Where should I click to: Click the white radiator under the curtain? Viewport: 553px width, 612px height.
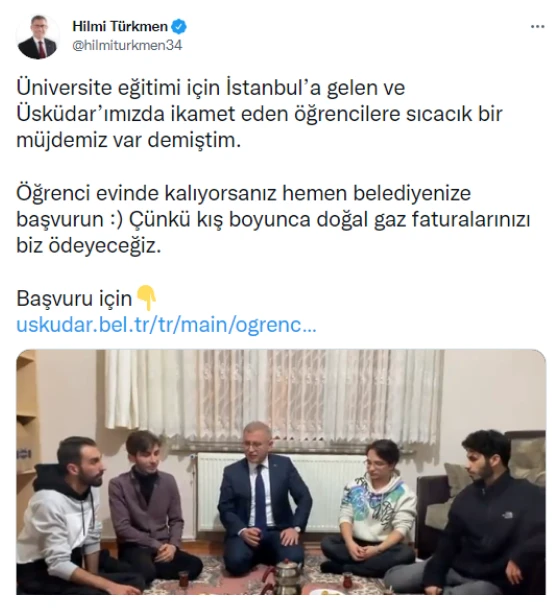281,491
